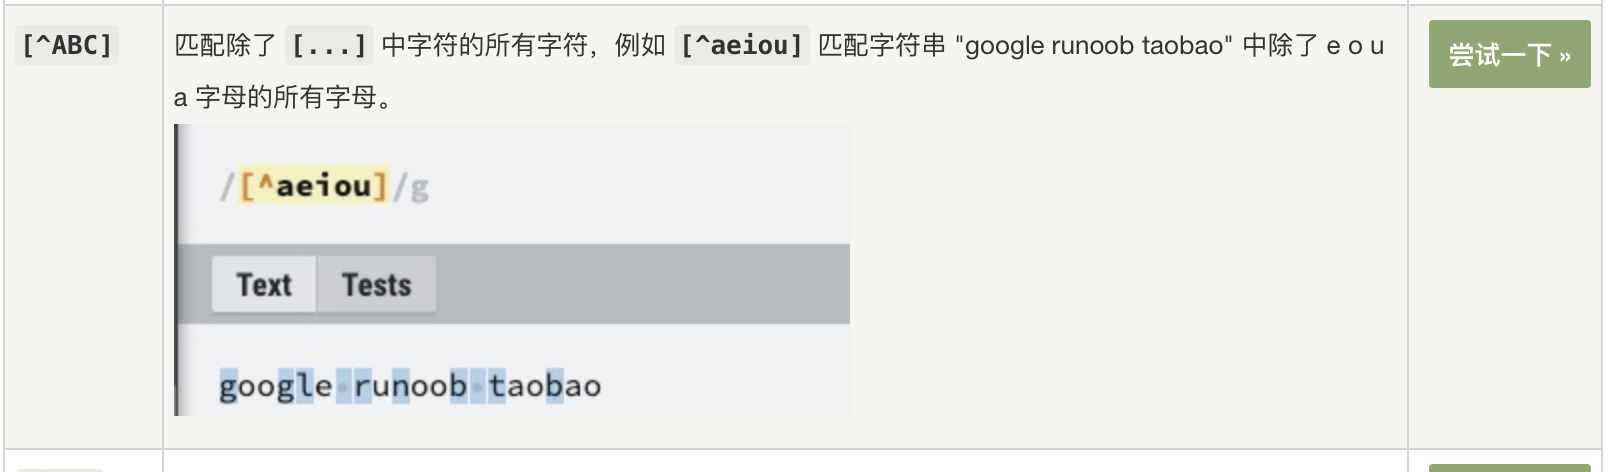Switch to the Text tab
This screenshot has height=472, width=1614.
264,285
